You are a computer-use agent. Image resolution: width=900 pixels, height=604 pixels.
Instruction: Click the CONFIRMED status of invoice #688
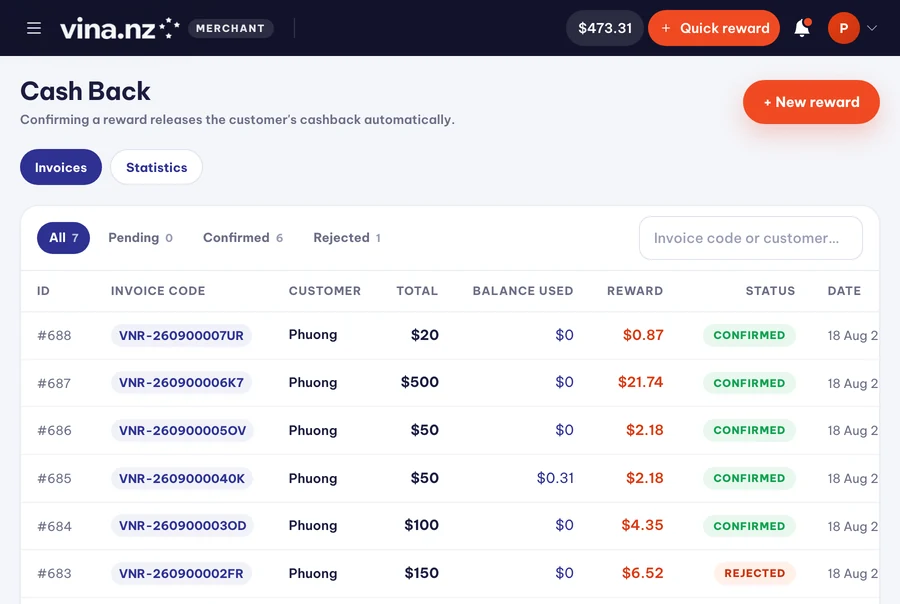749,335
